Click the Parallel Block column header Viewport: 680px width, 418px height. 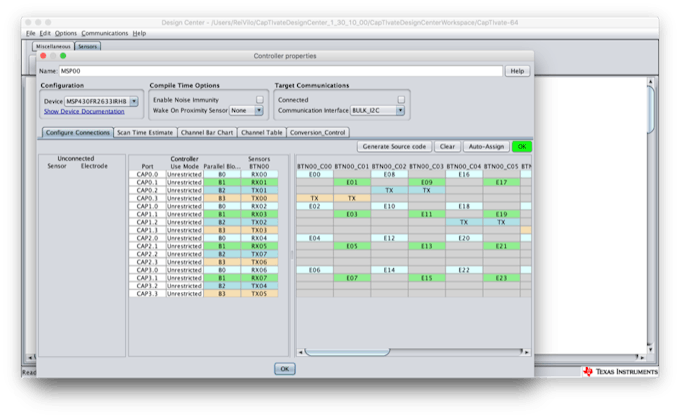pos(222,167)
